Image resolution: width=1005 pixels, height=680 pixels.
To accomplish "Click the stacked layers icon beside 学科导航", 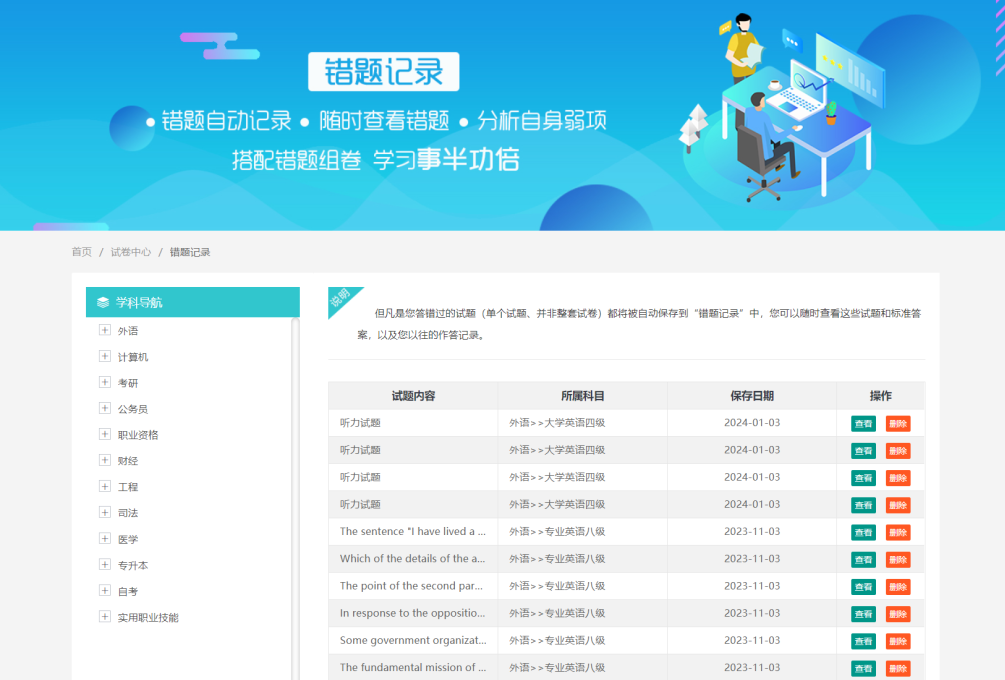I will point(103,302).
